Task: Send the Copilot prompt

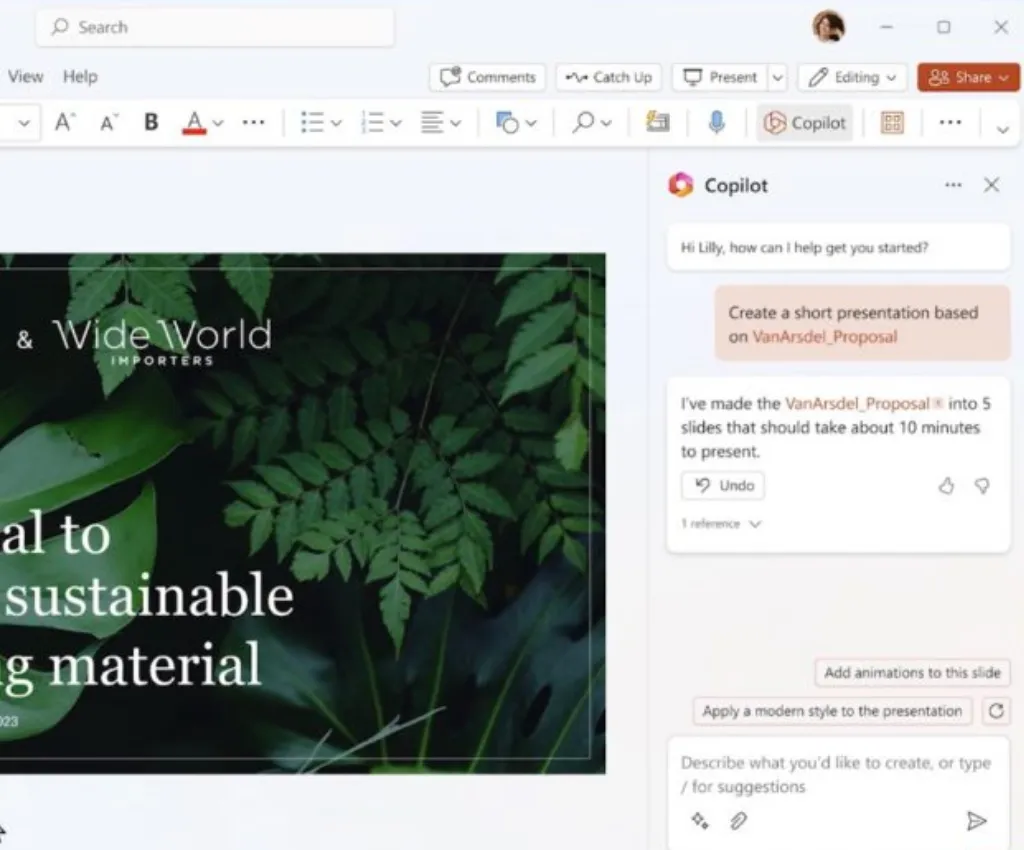Action: pos(976,821)
